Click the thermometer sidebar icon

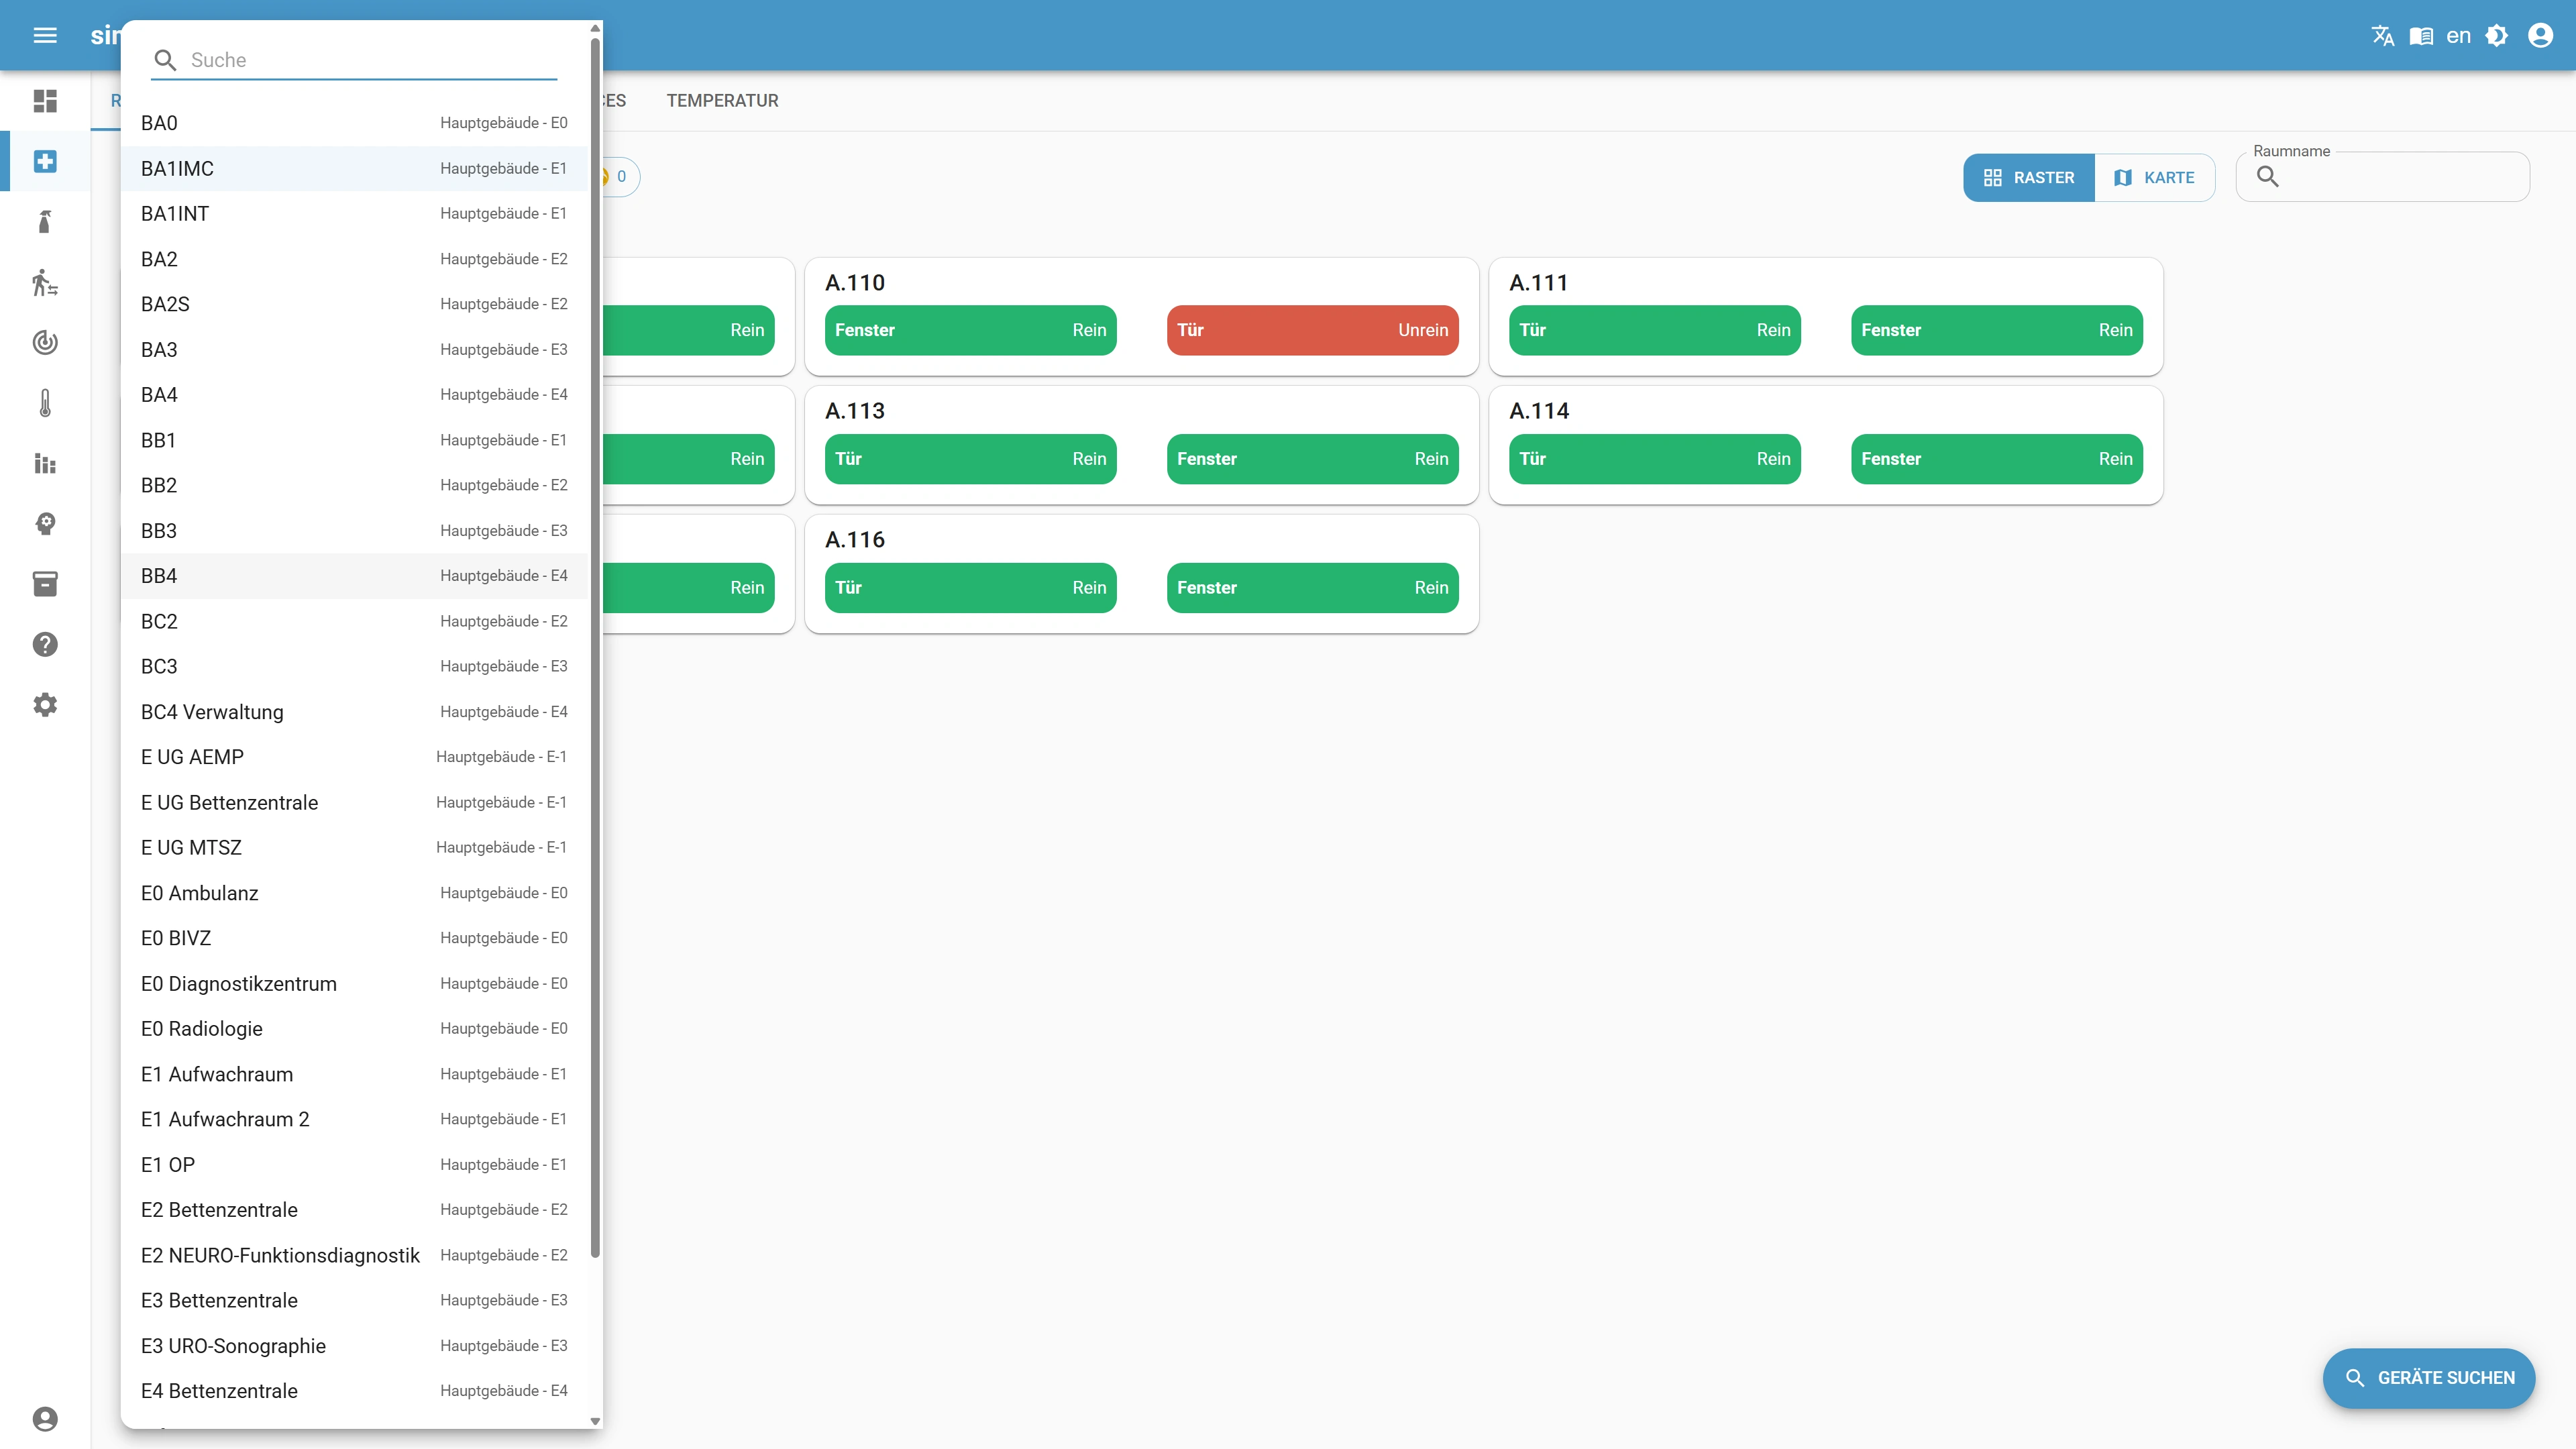[45, 403]
